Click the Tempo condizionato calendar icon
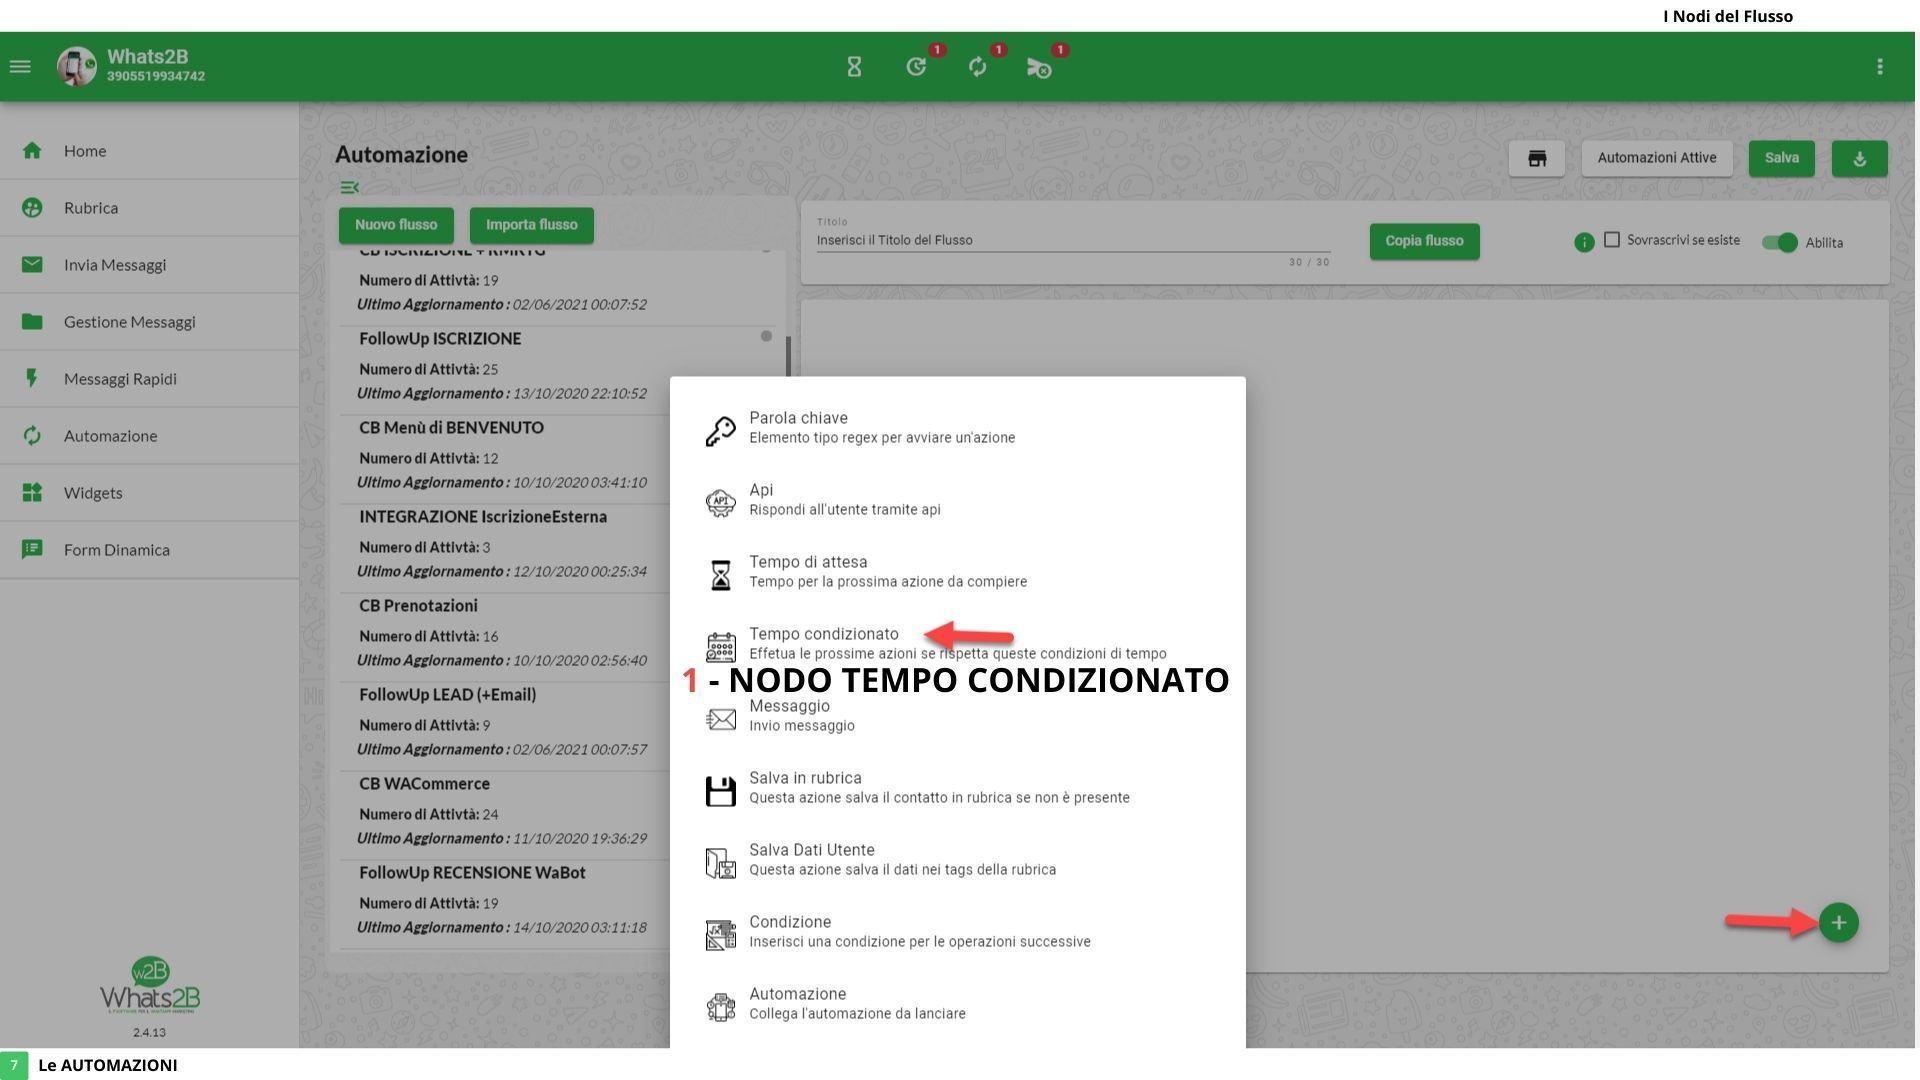The image size is (1920, 1080). point(720,647)
